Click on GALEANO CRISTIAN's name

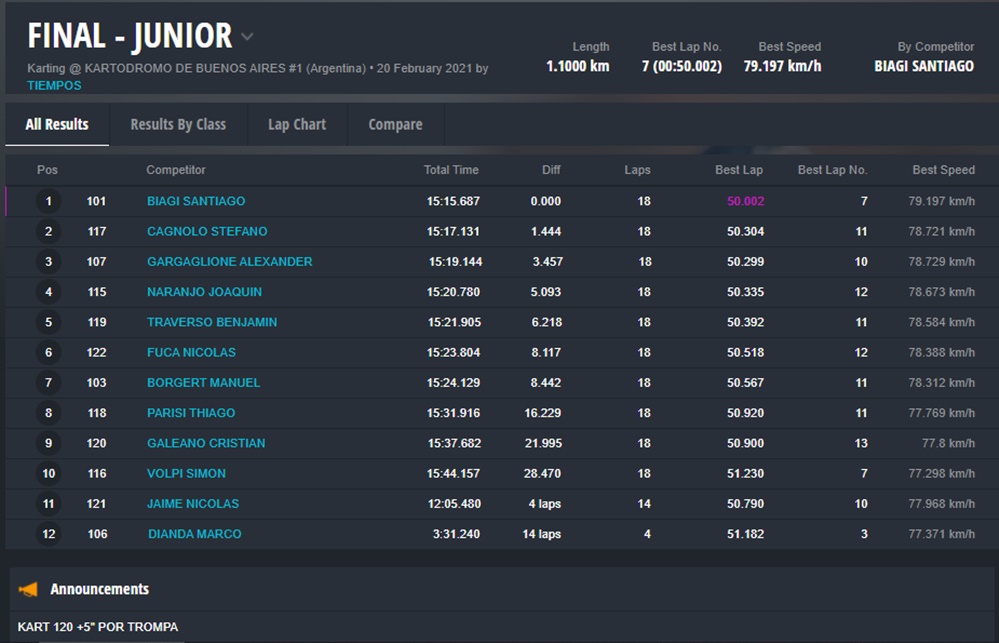pos(206,443)
